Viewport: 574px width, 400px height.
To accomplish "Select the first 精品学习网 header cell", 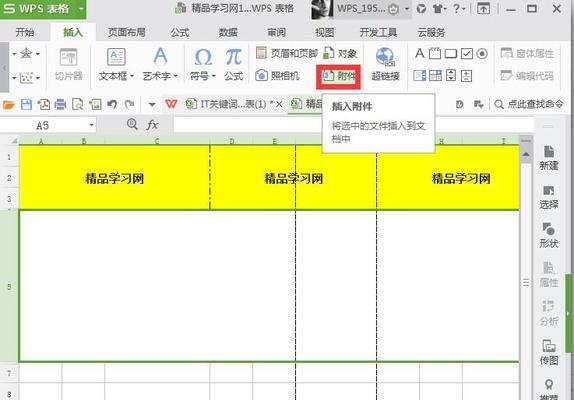I will [114, 178].
